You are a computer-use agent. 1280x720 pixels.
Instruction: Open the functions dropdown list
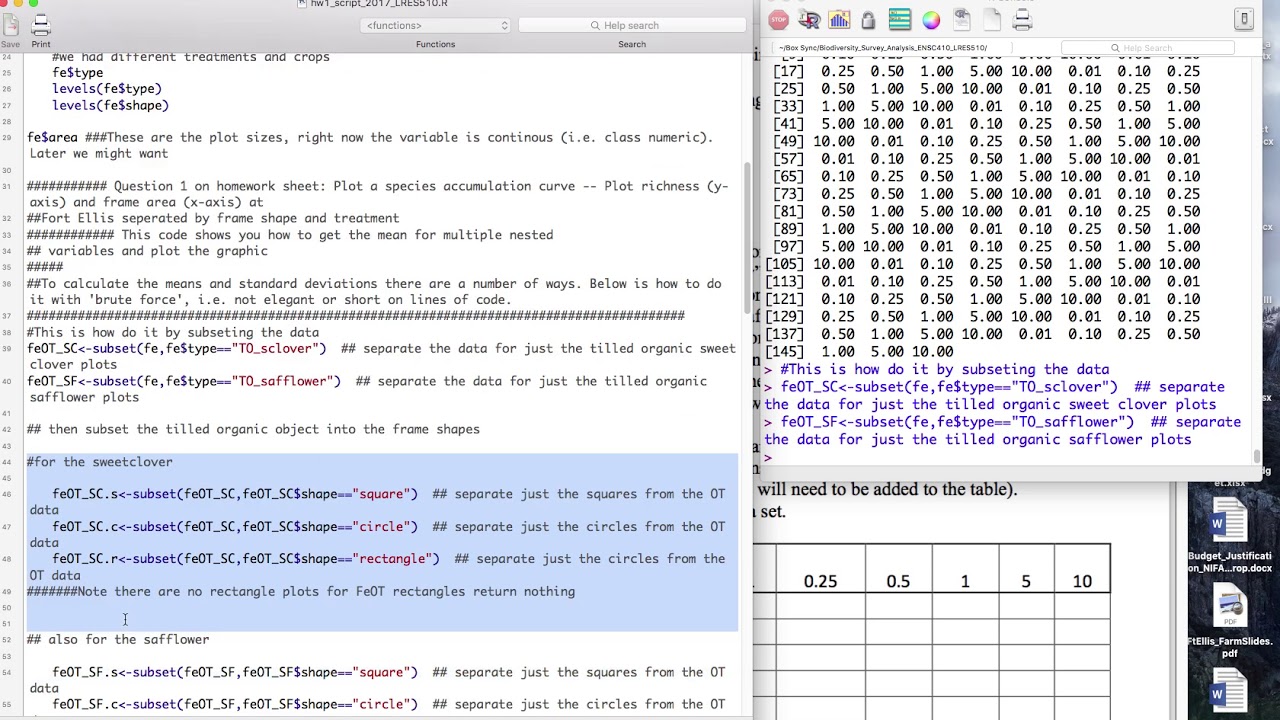pos(436,25)
